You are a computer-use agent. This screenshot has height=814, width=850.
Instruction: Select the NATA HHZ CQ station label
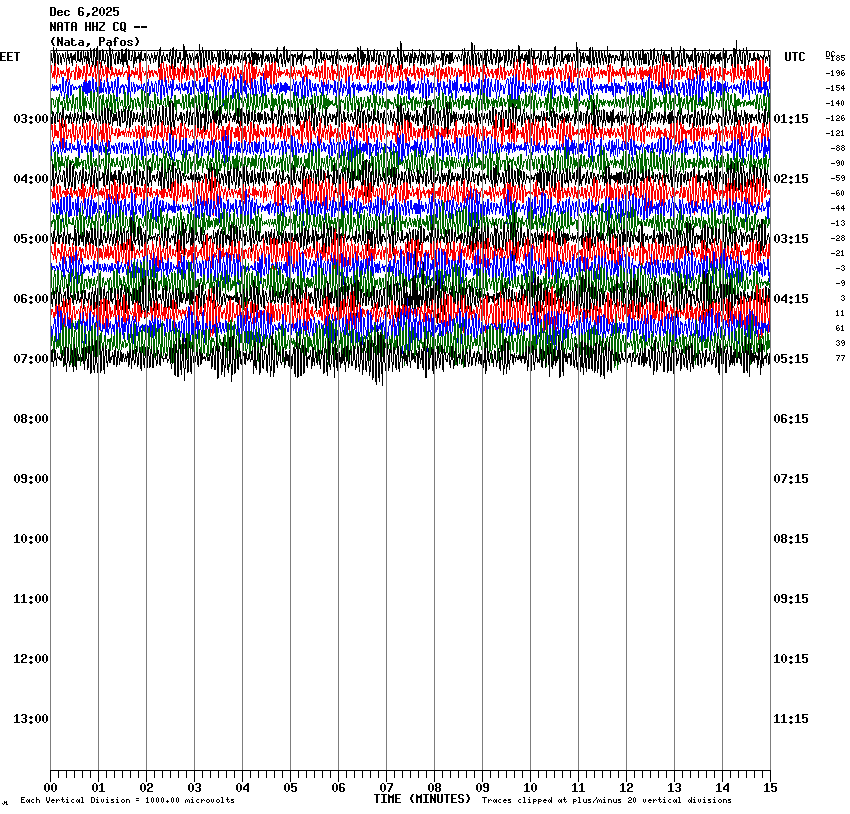click(x=98, y=27)
